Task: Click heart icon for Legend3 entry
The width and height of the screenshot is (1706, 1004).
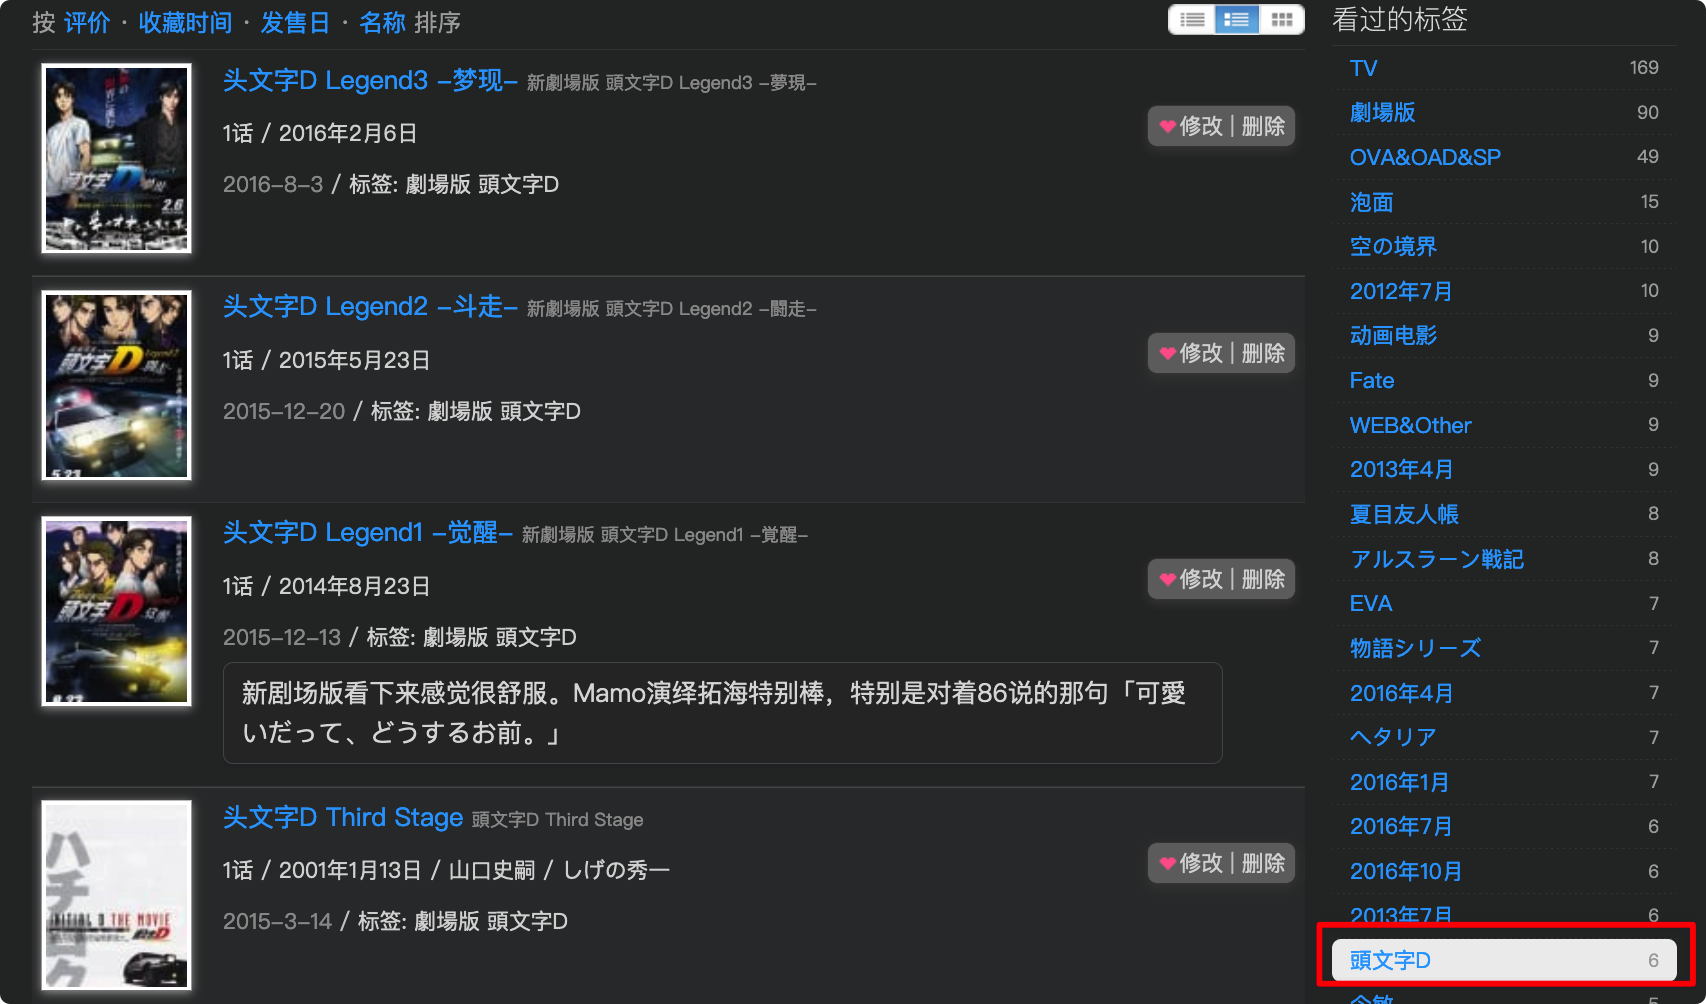Action: coord(1167,126)
